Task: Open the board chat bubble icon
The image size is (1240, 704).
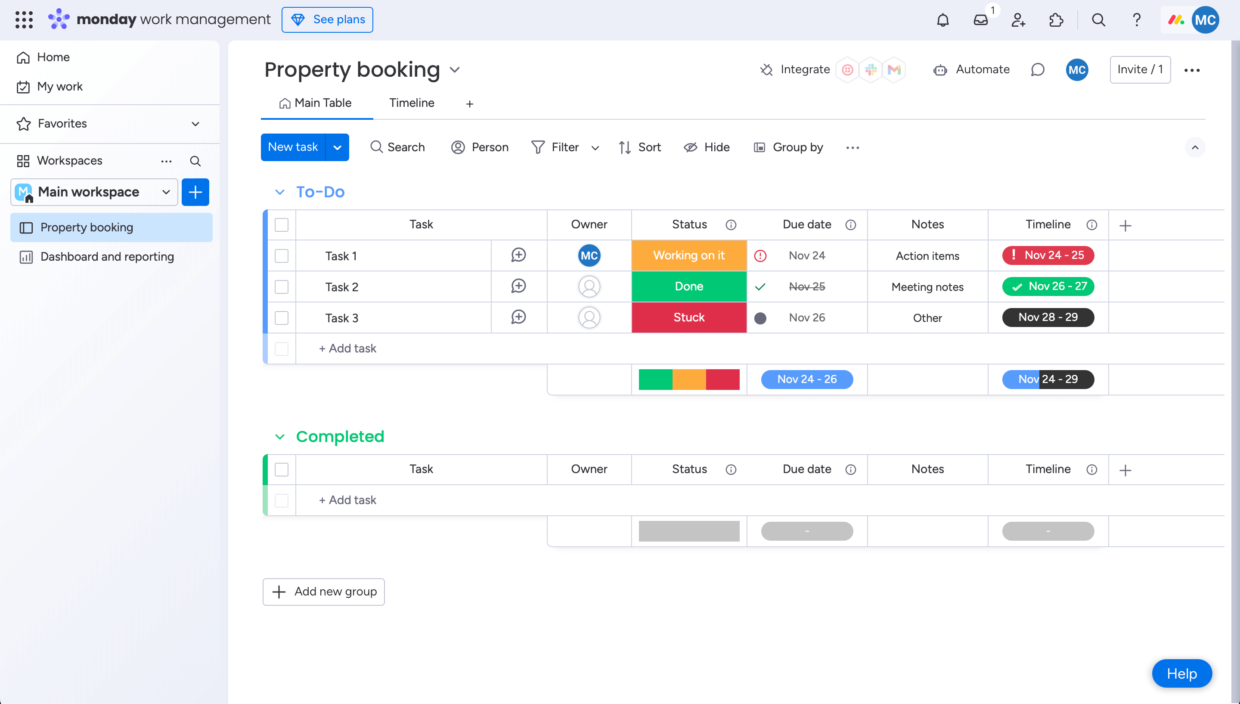Action: click(1037, 69)
